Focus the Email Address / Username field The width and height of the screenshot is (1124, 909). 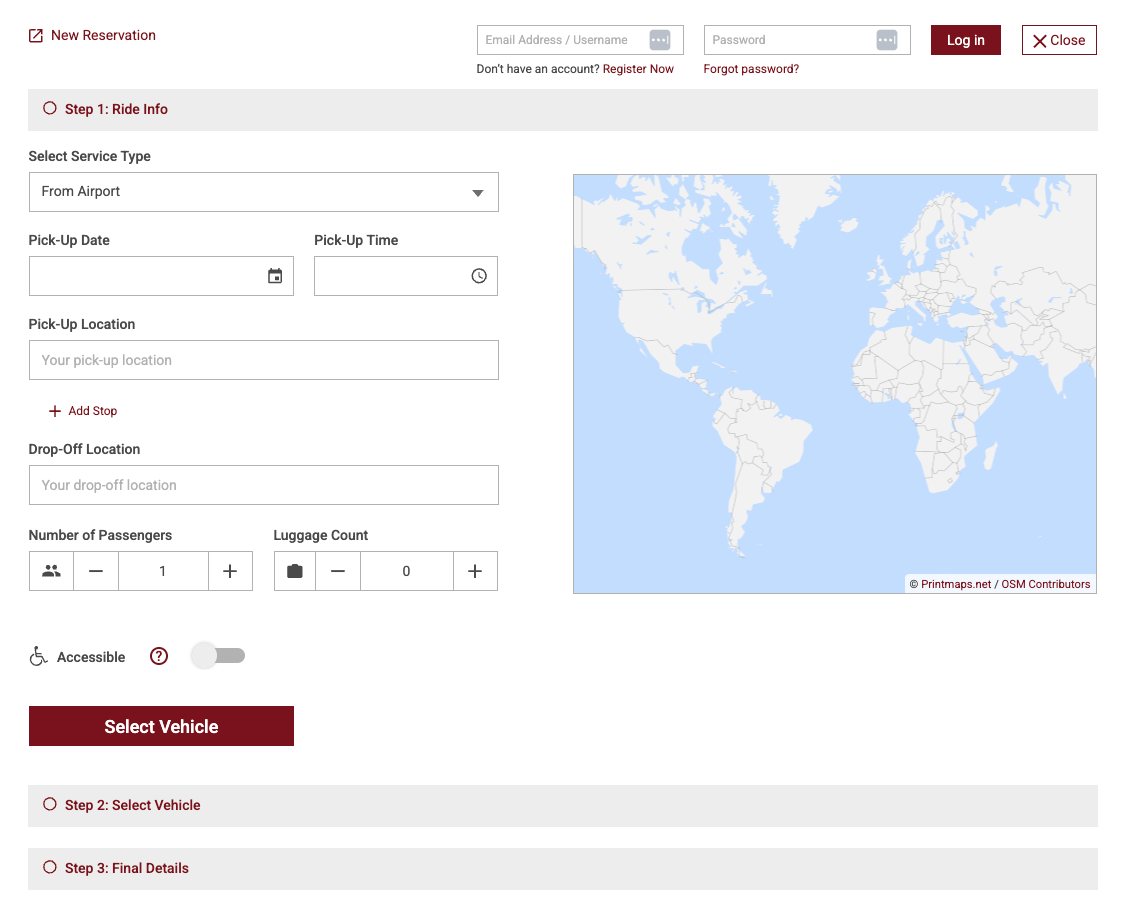coord(580,40)
